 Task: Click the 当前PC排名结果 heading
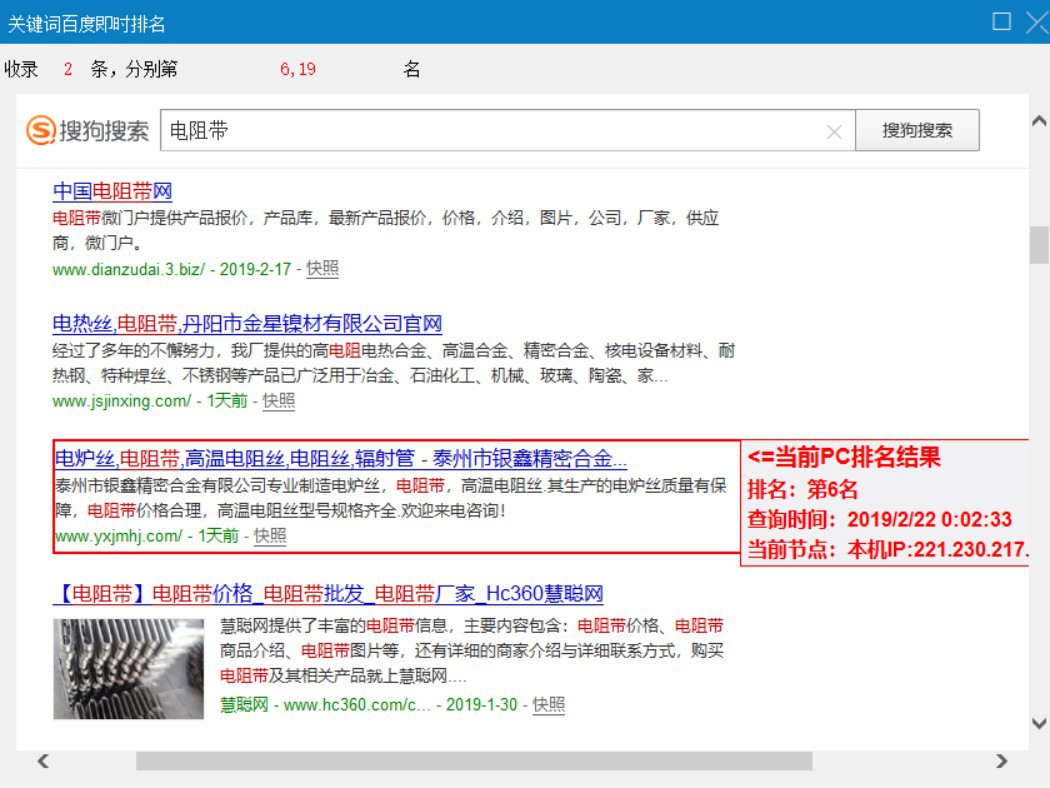click(x=844, y=457)
